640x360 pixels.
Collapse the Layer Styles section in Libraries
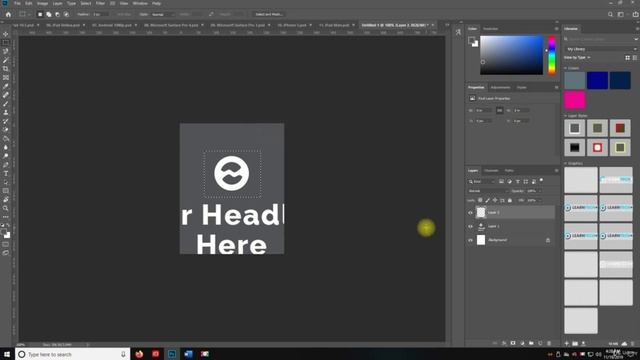566,116
